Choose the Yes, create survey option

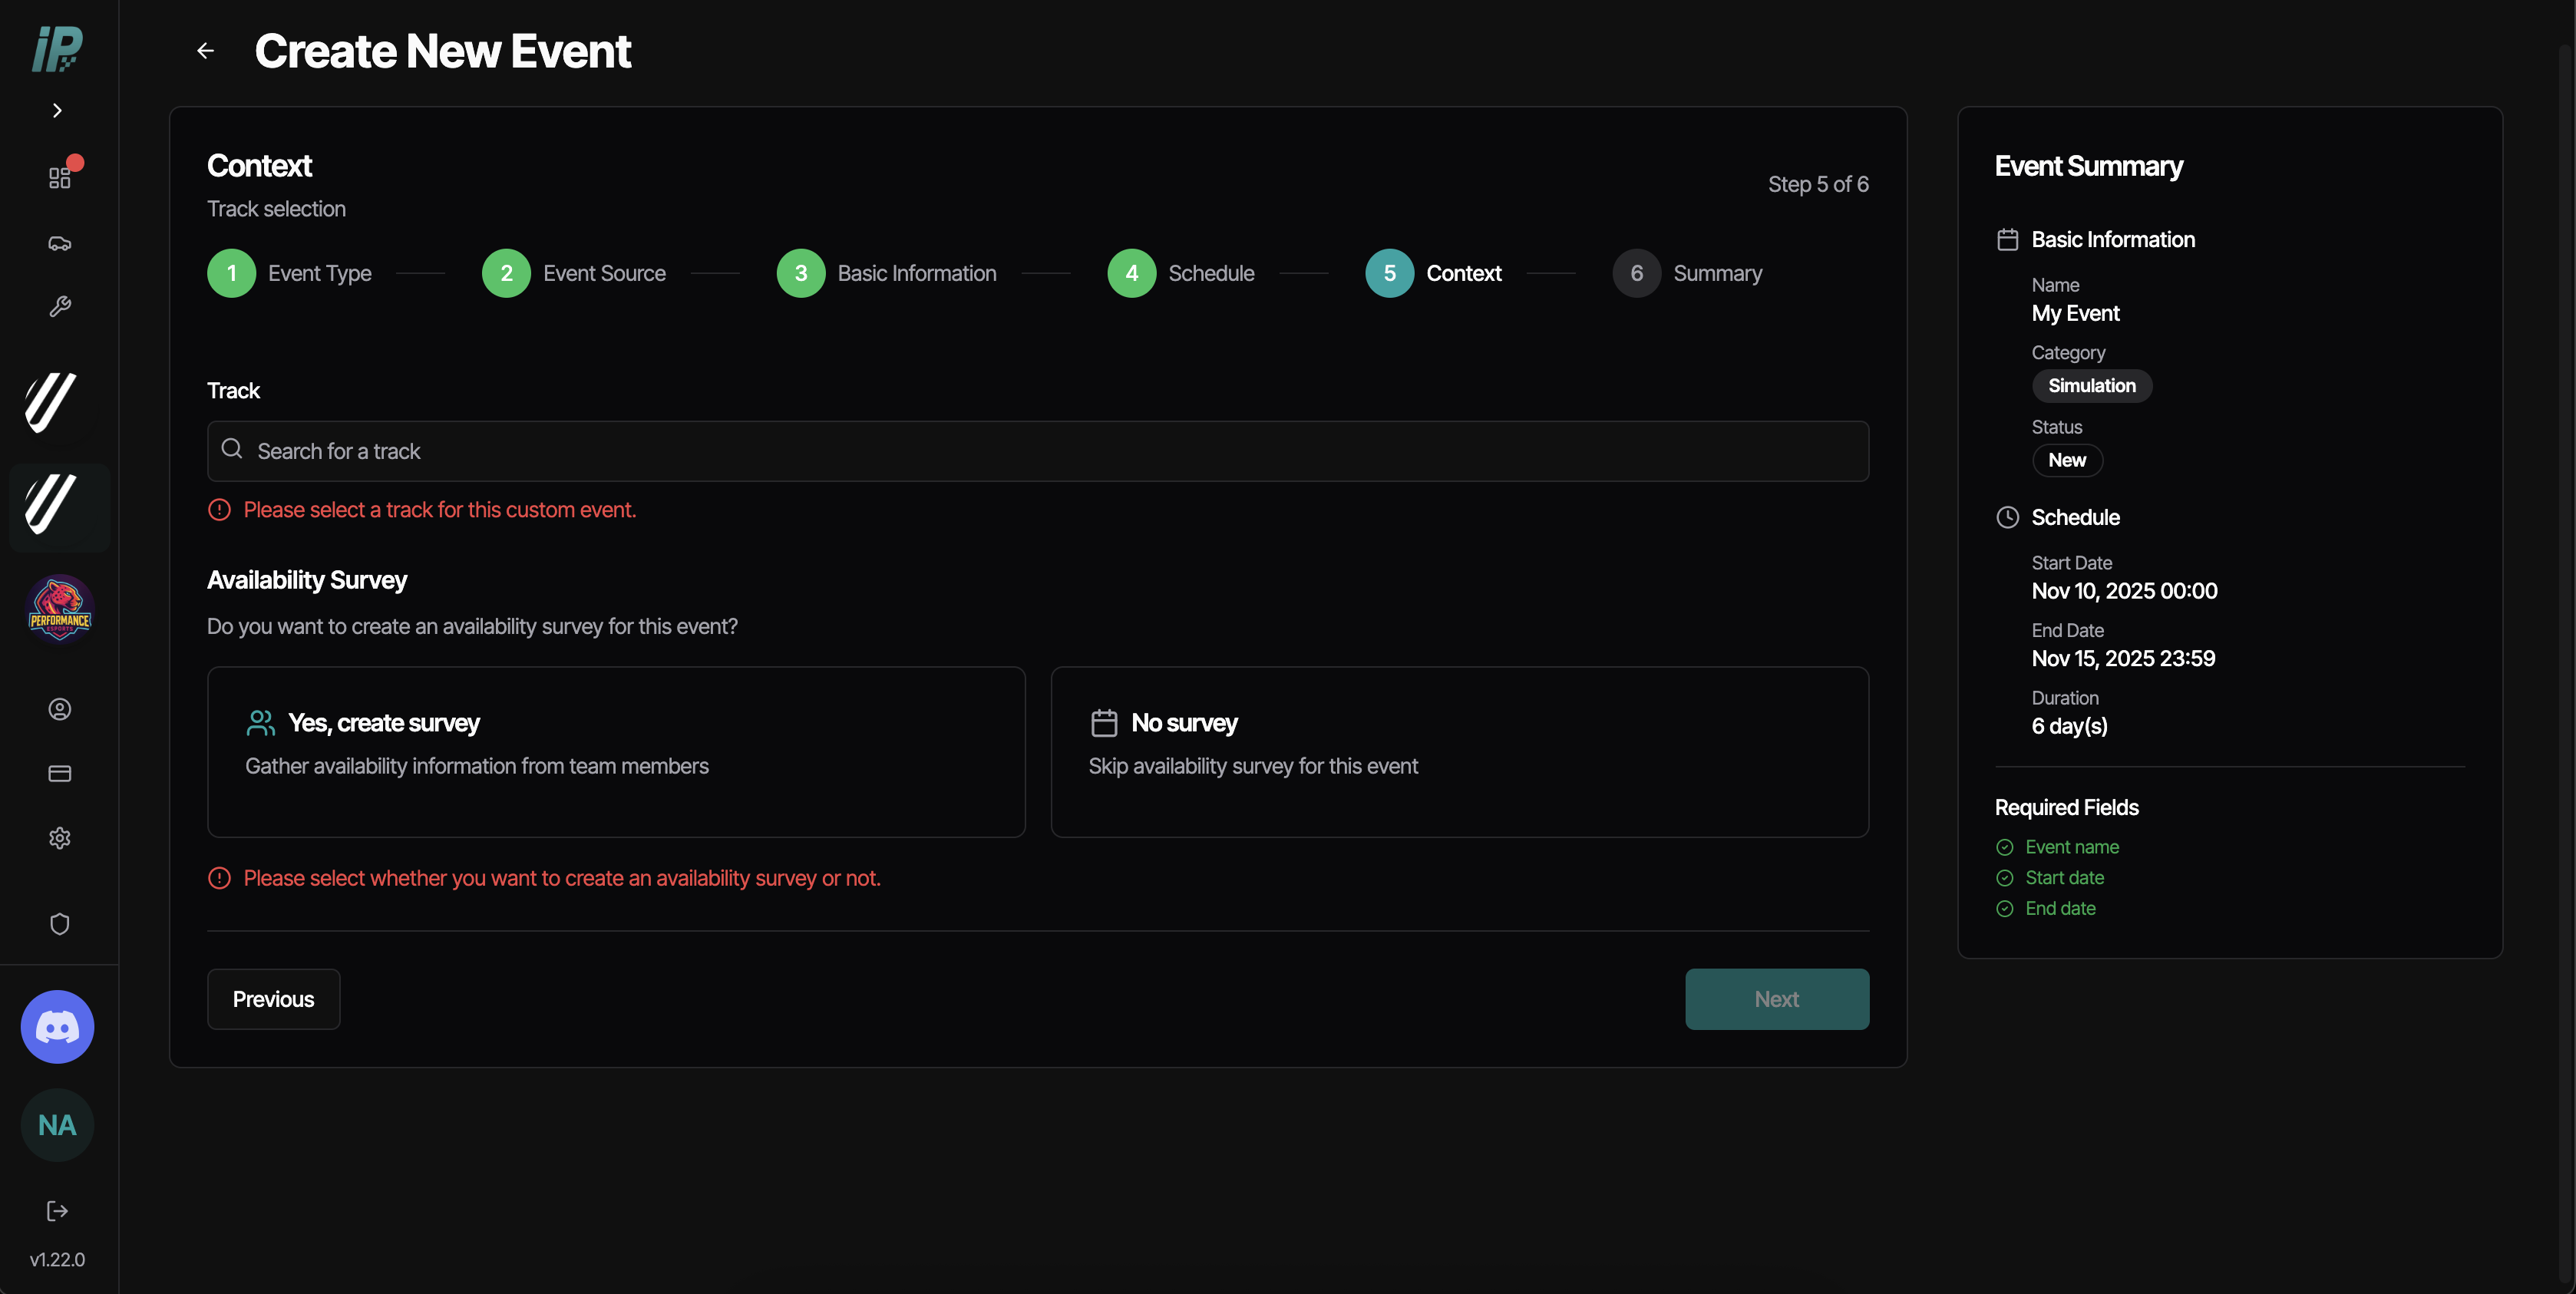tap(616, 752)
